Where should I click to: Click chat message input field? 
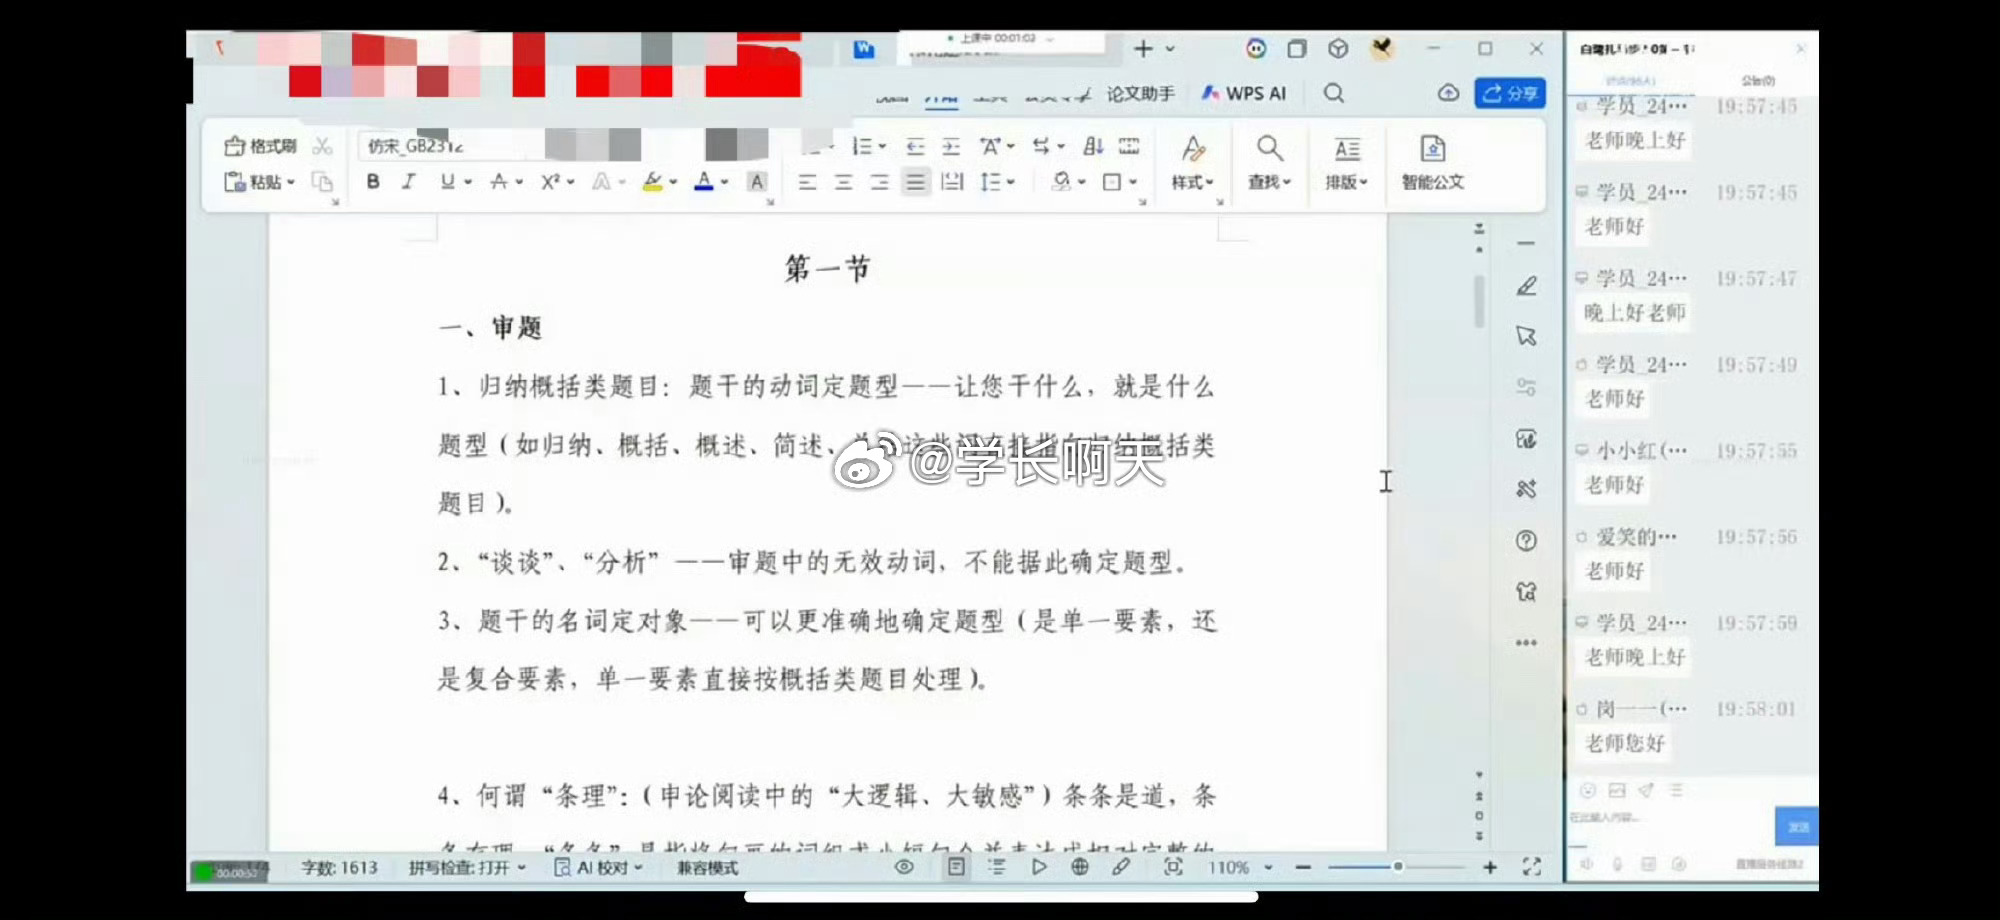tap(1670, 826)
